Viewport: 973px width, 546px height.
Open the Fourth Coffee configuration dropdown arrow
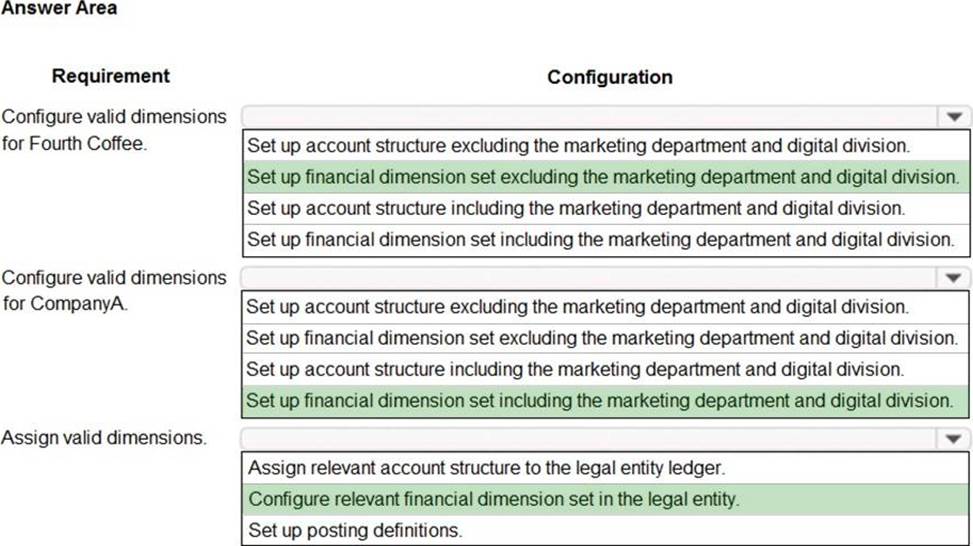click(953, 116)
